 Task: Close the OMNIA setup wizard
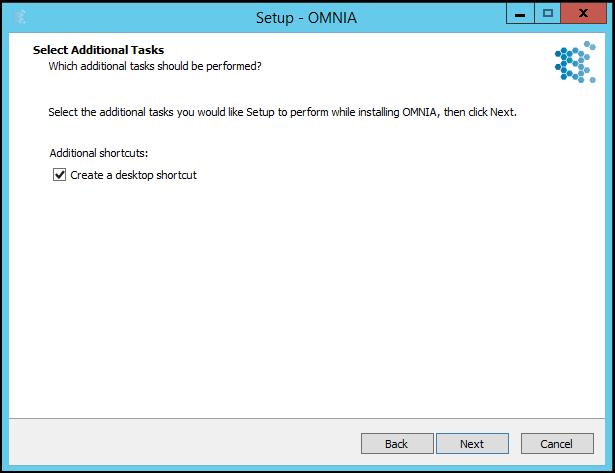coord(583,15)
